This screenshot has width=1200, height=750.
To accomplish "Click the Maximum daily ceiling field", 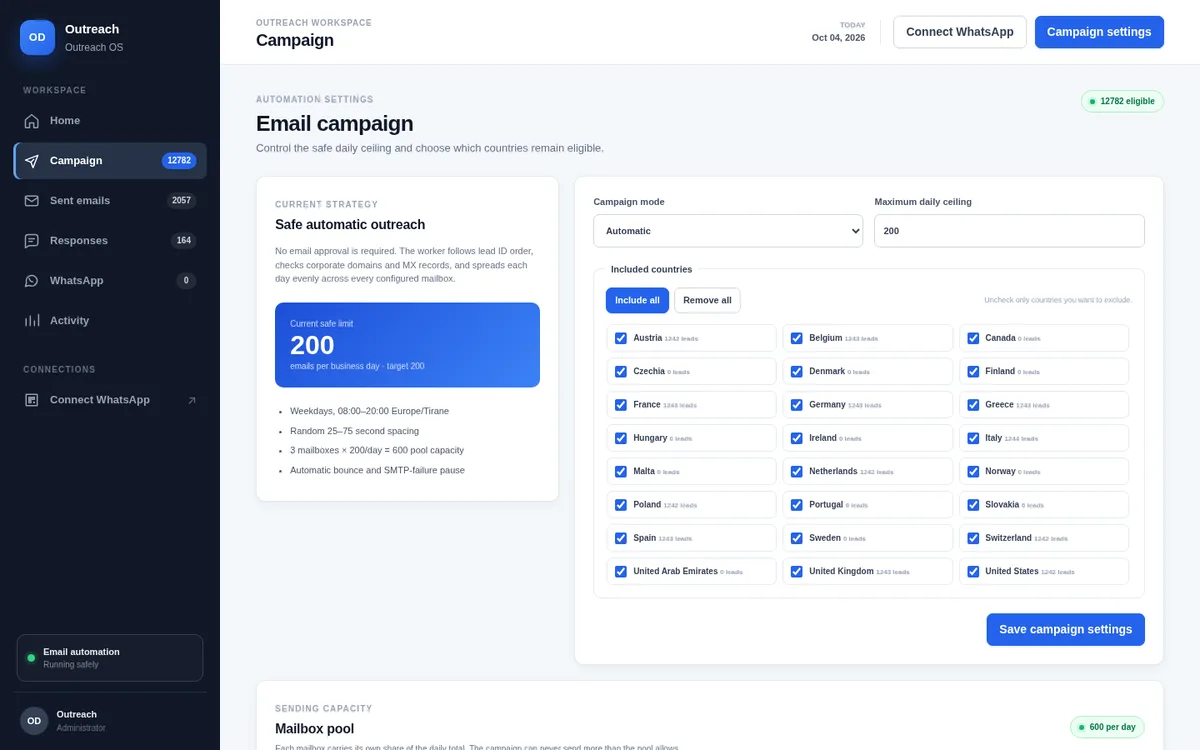I will tap(1009, 231).
